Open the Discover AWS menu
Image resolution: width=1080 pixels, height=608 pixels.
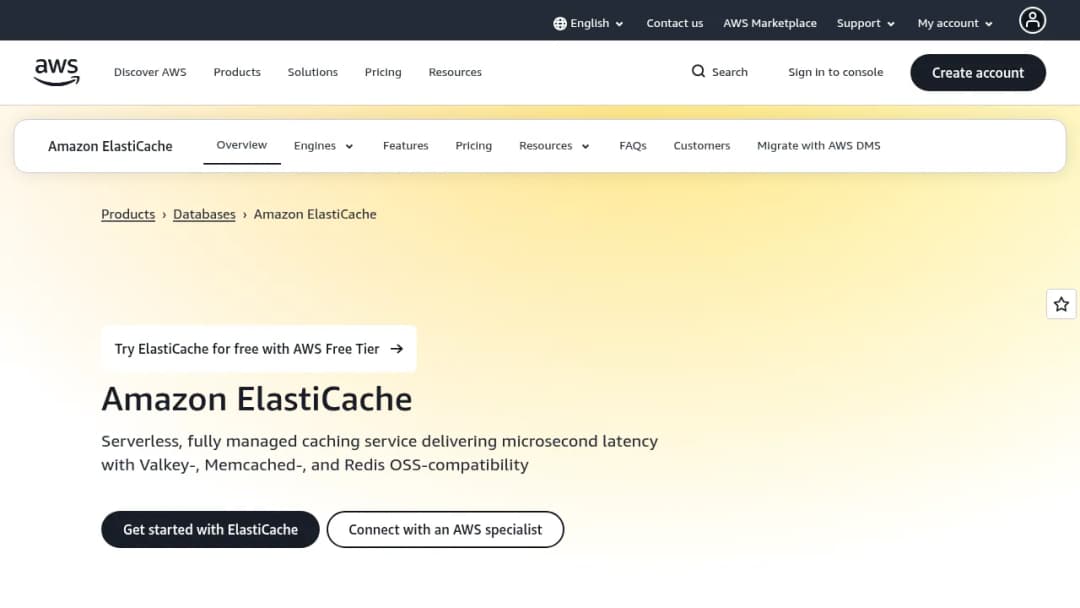[x=150, y=72]
